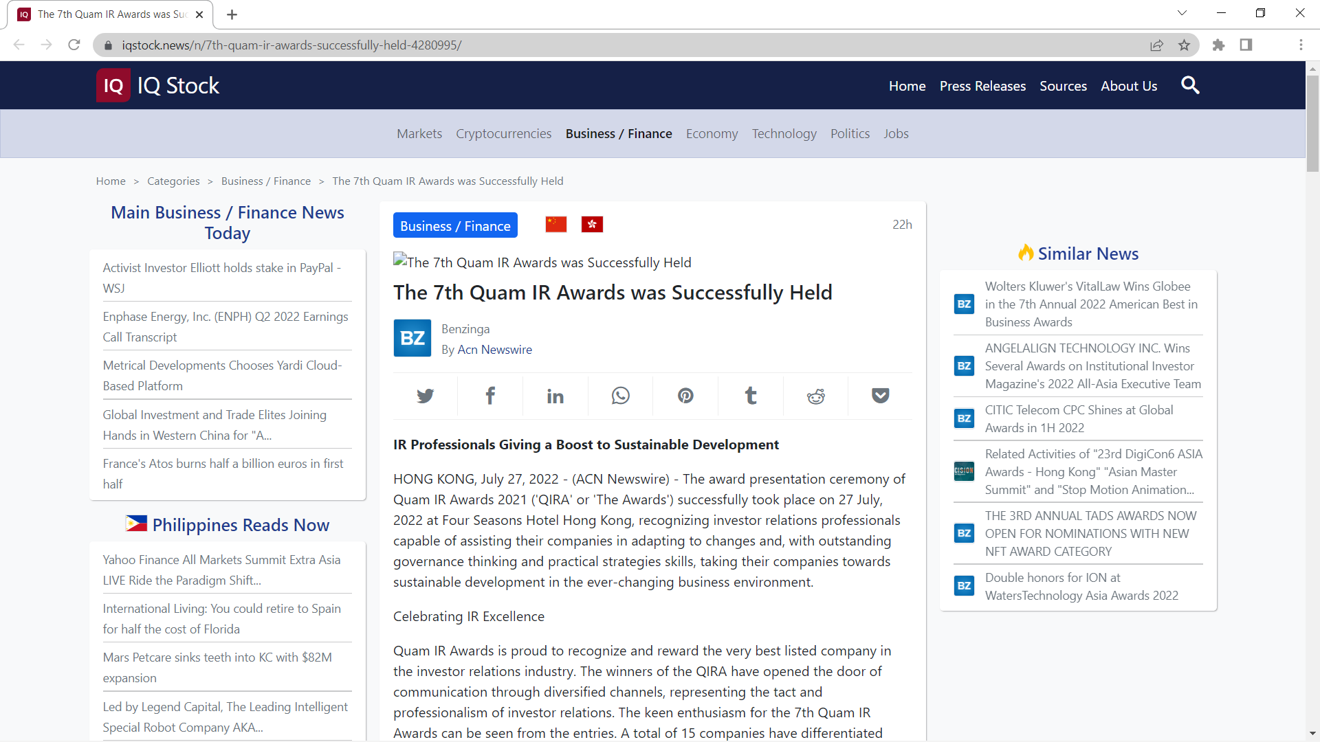
Task: View site info lock icon
Action: [x=108, y=45]
